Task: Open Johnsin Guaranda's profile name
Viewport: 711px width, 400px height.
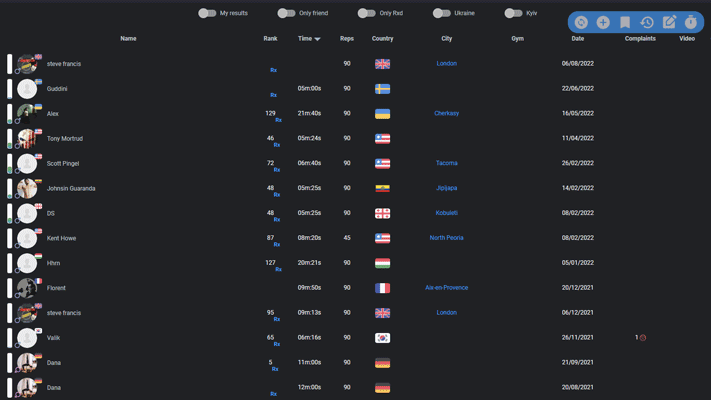Action: [x=71, y=189]
